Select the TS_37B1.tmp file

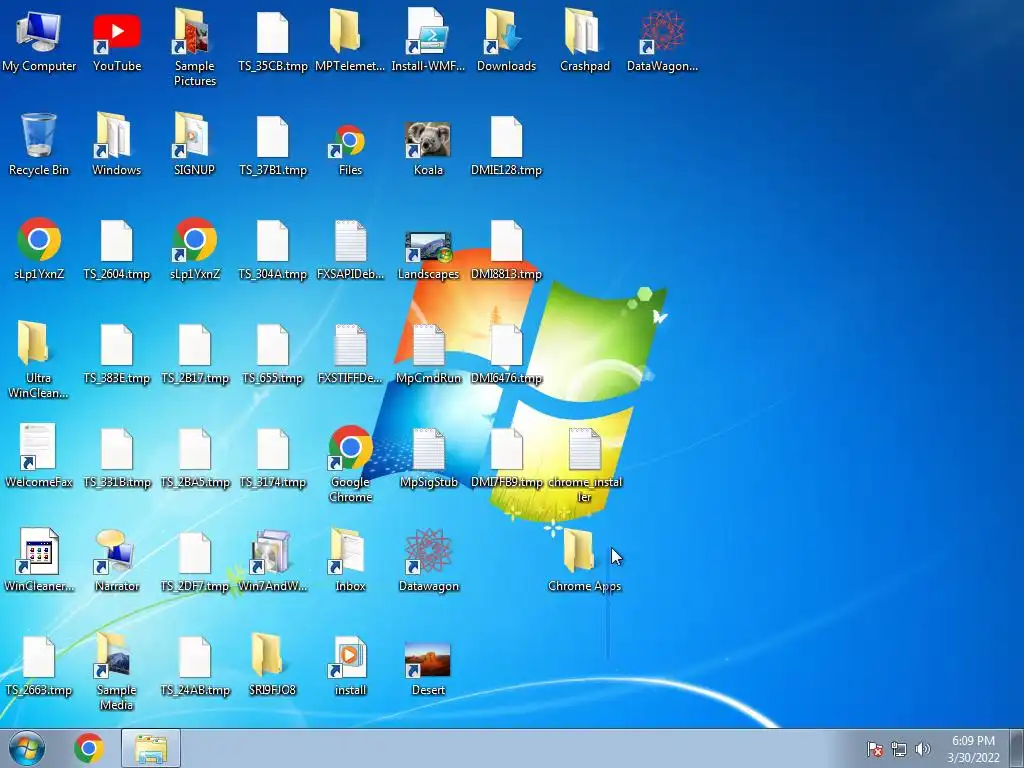click(272, 136)
